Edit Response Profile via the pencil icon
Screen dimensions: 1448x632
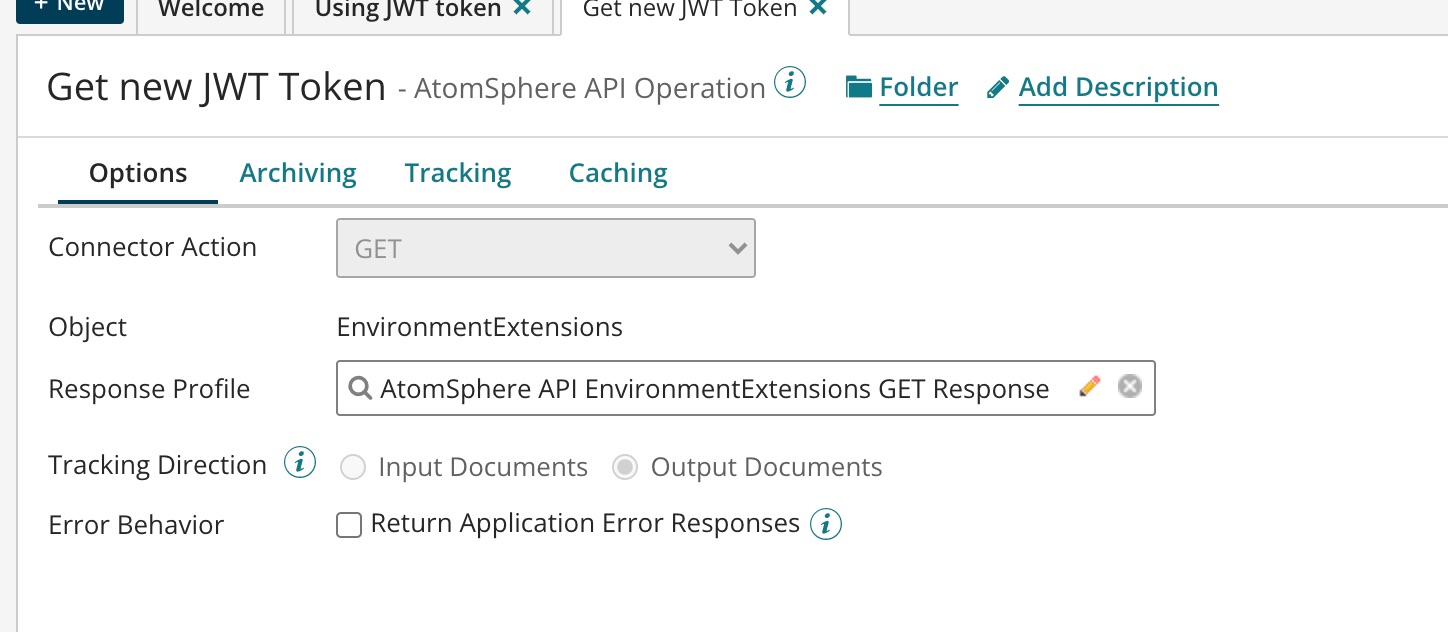coord(1089,386)
